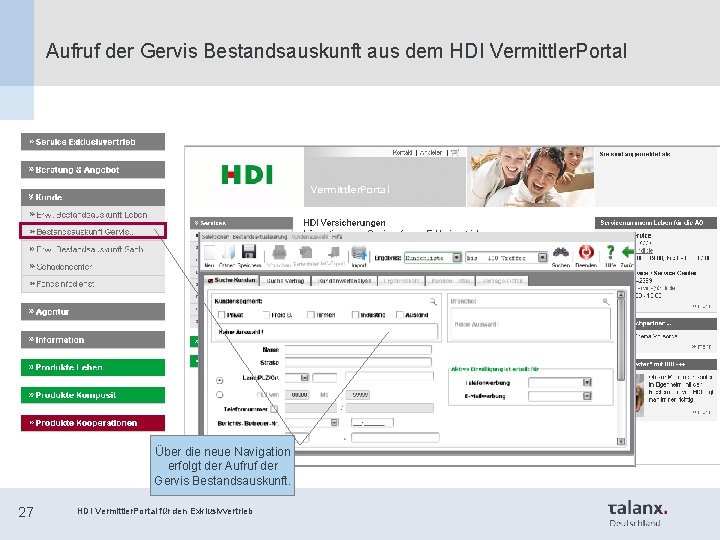Image resolution: width=720 pixels, height=540 pixels.
Task: Select the PLZ von radio button
Action: (219, 394)
